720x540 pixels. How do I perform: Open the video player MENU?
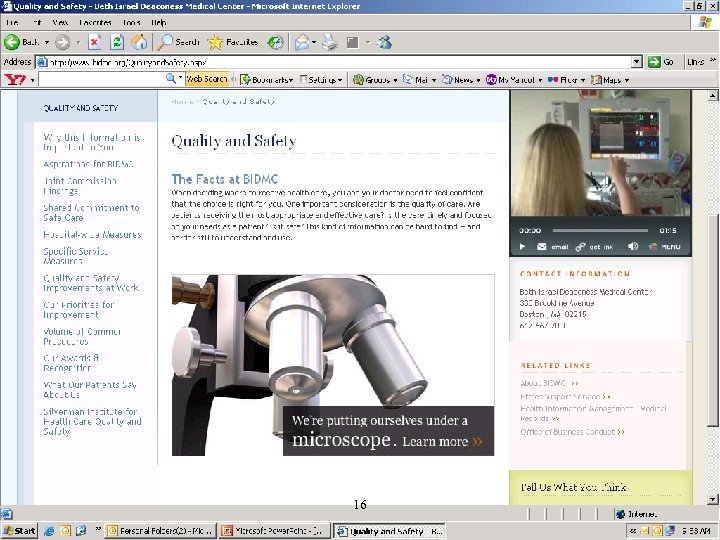click(664, 247)
